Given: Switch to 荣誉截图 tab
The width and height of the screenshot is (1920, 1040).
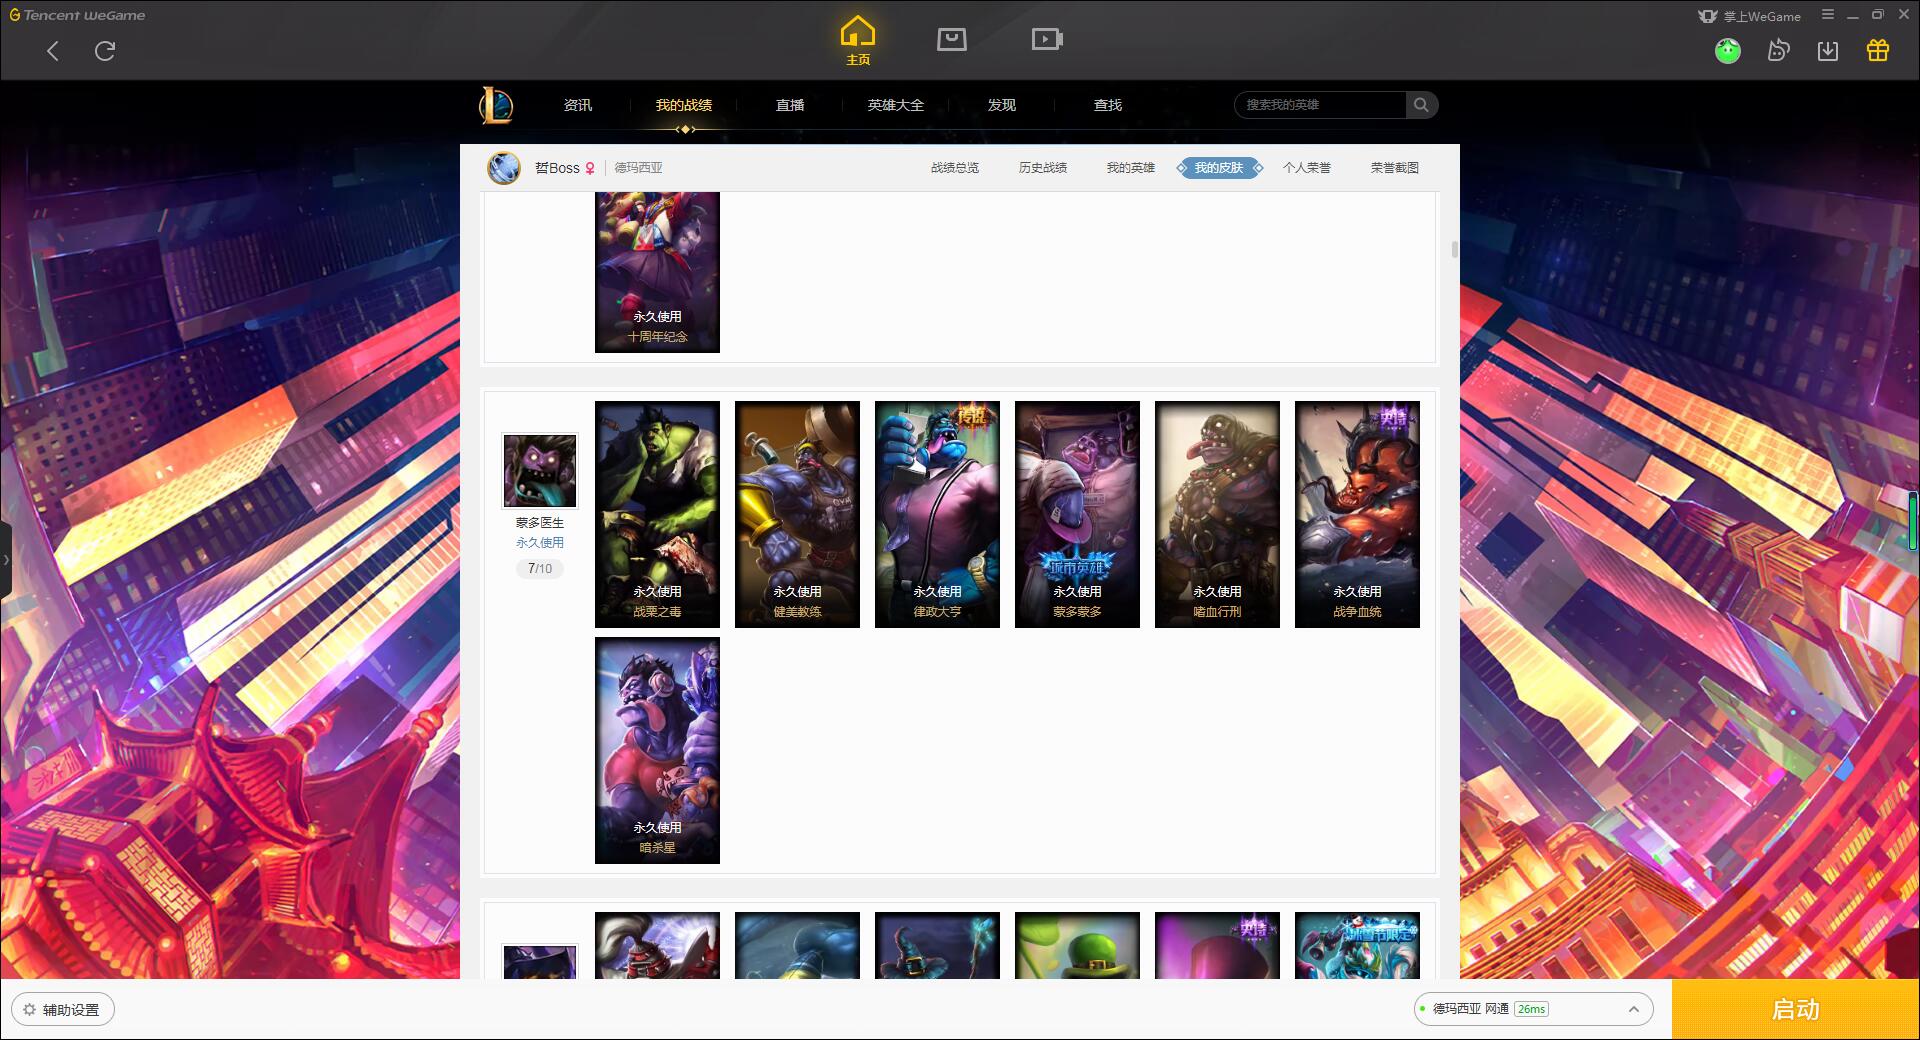Looking at the screenshot, I should 1395,168.
